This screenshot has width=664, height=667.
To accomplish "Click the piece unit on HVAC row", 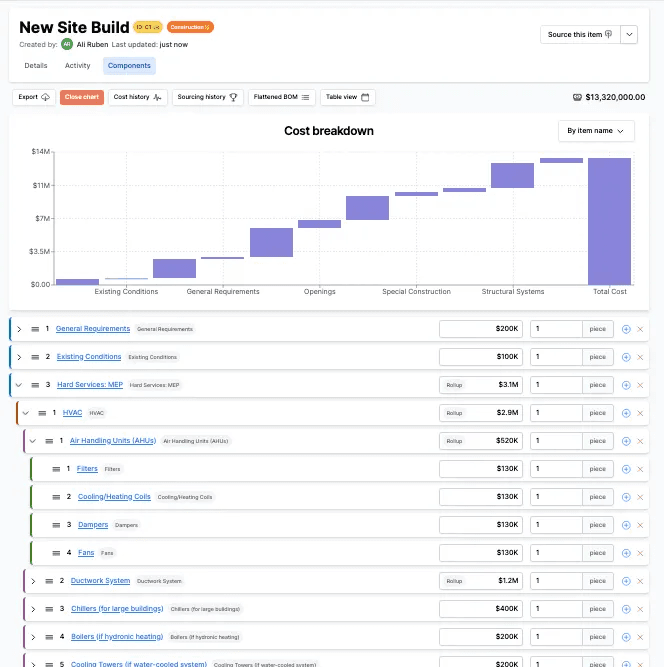I will 598,413.
